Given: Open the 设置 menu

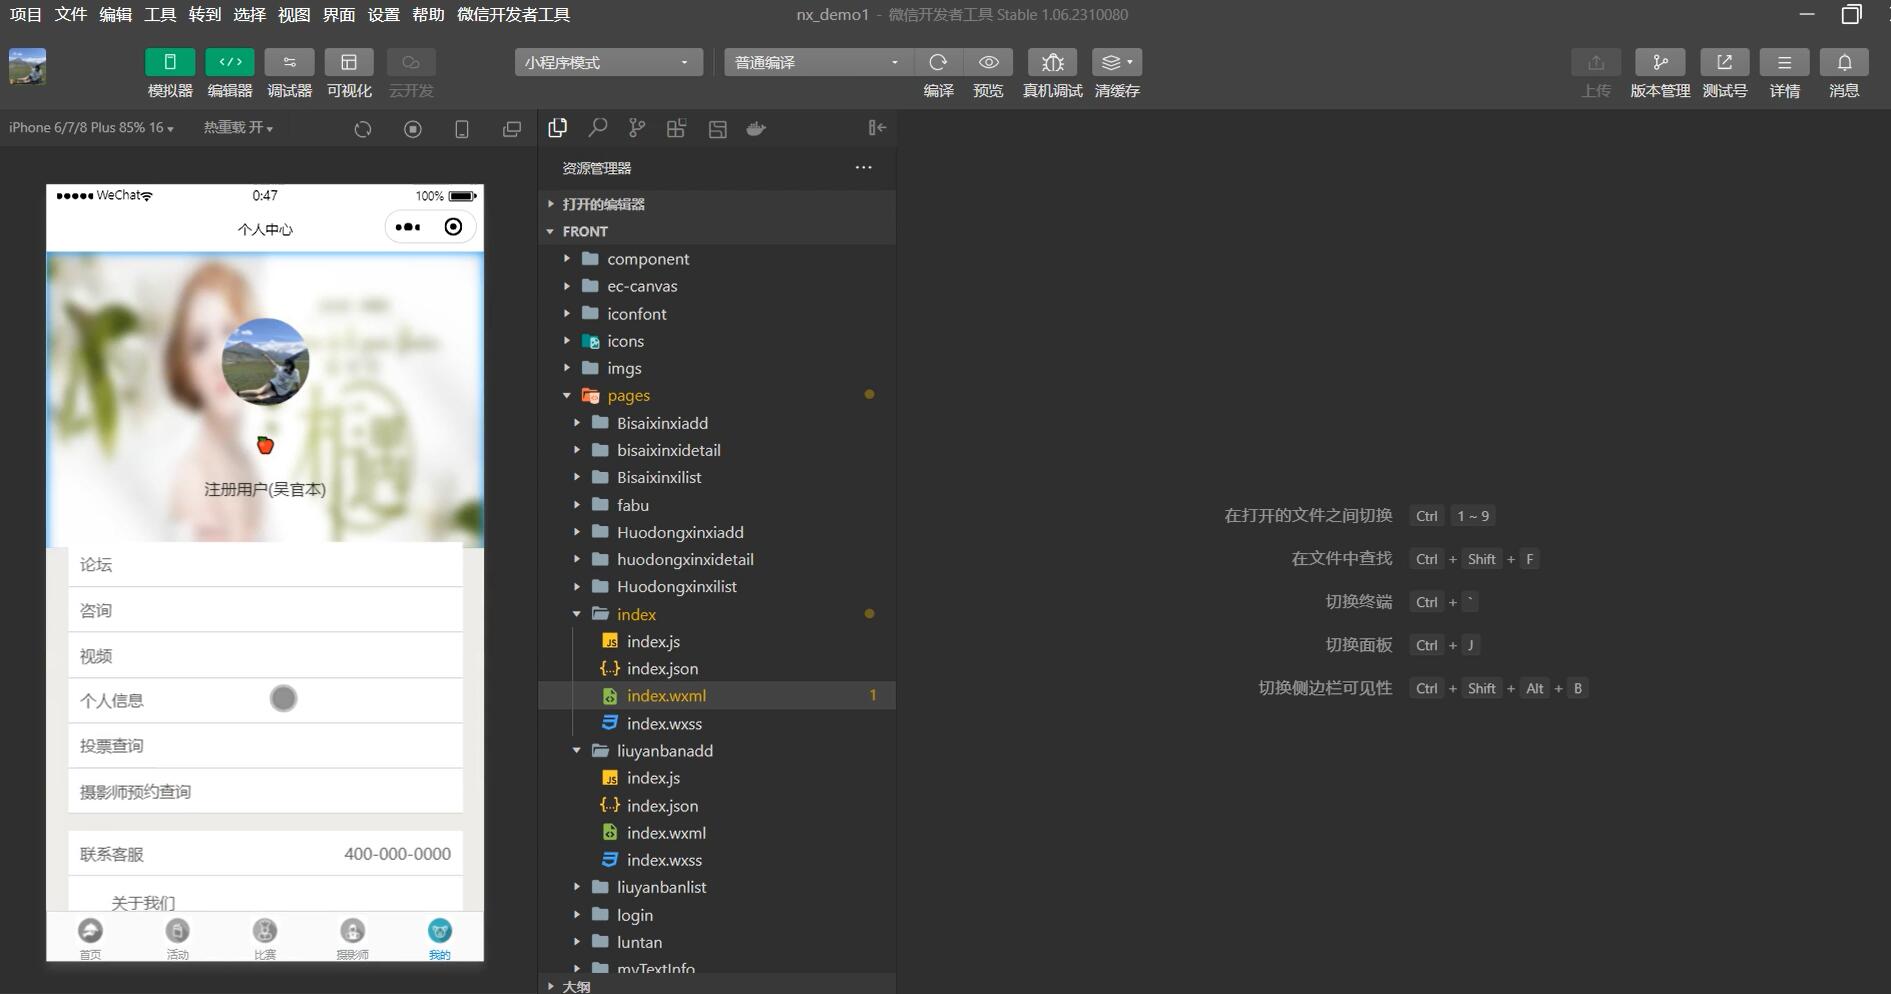Looking at the screenshot, I should pos(383,15).
